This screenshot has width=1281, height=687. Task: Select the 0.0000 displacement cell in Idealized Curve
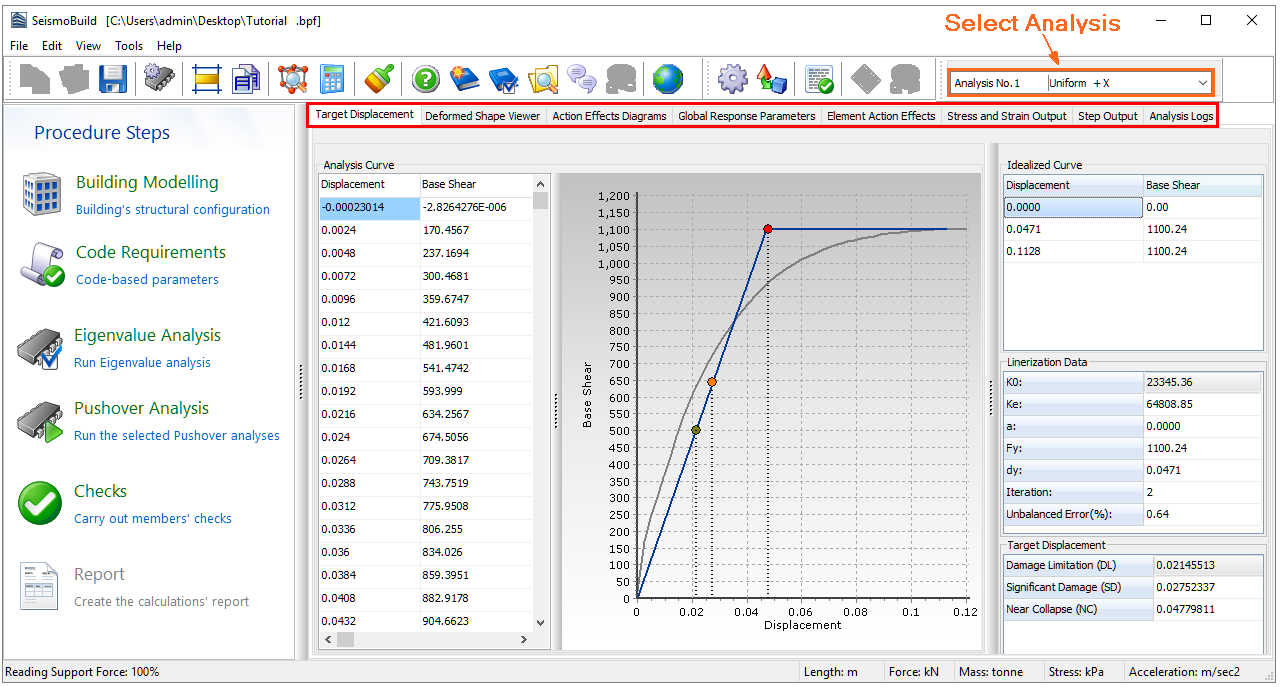coord(1072,207)
